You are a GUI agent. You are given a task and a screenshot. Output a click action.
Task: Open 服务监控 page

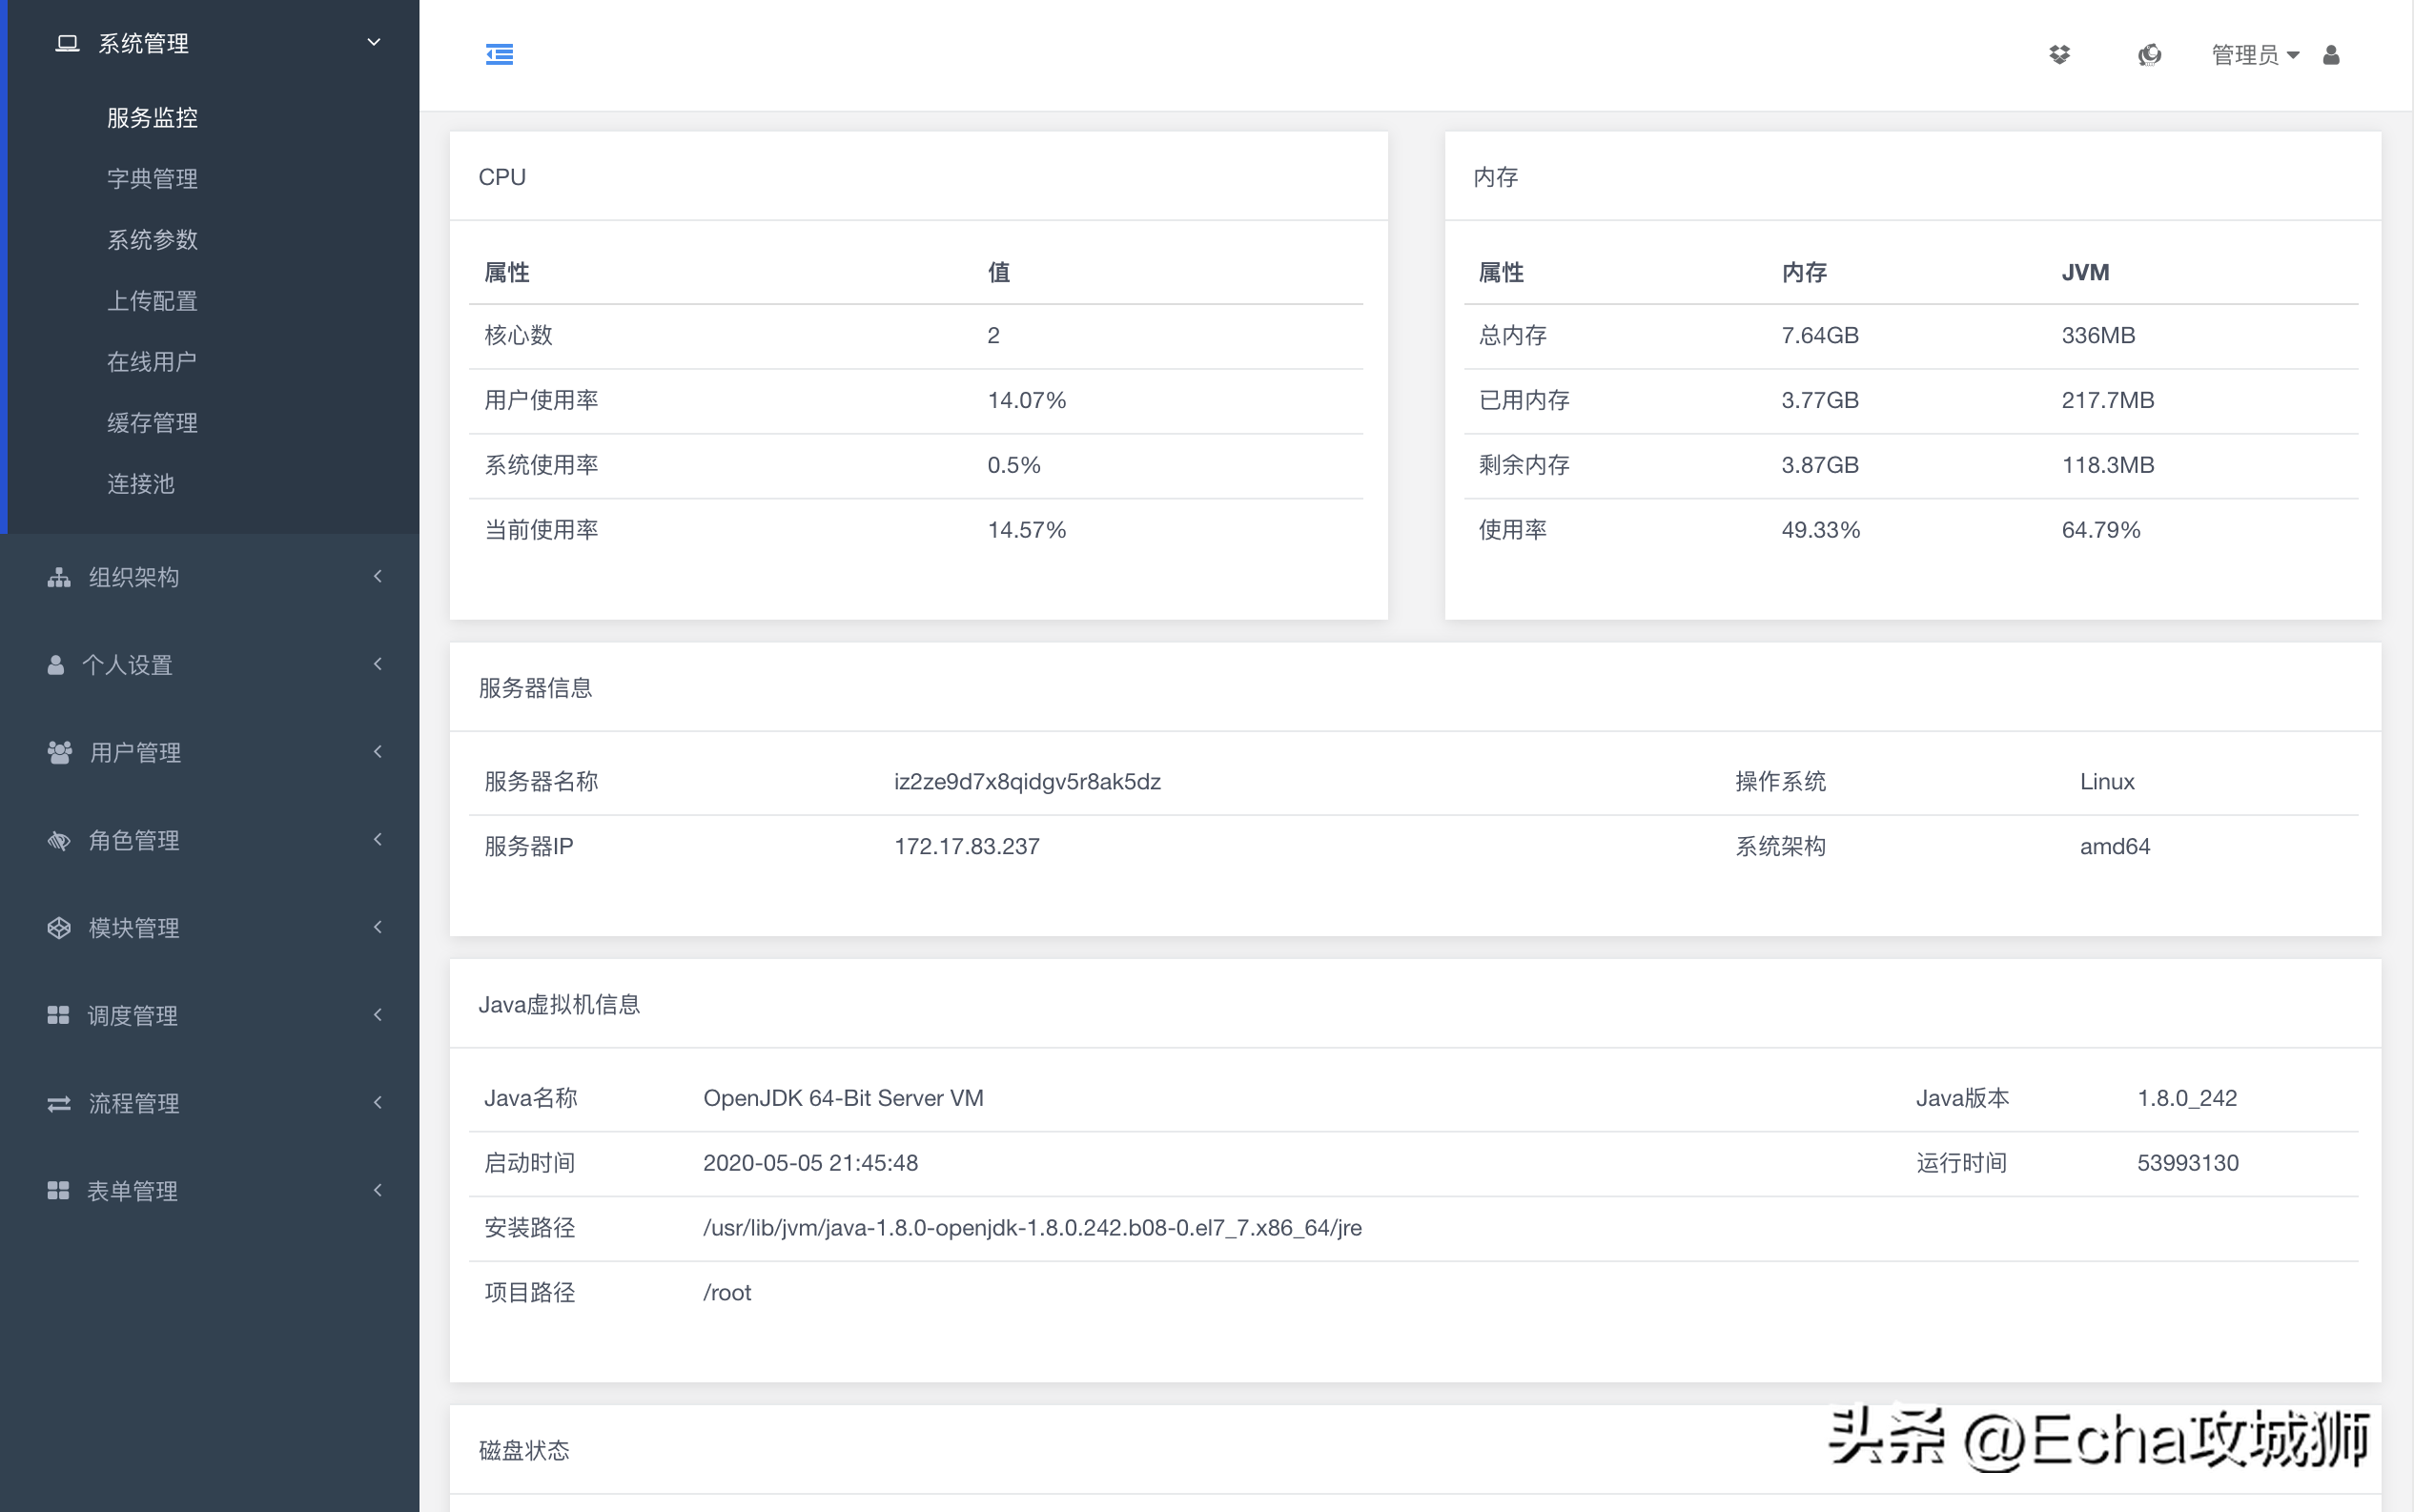152,117
